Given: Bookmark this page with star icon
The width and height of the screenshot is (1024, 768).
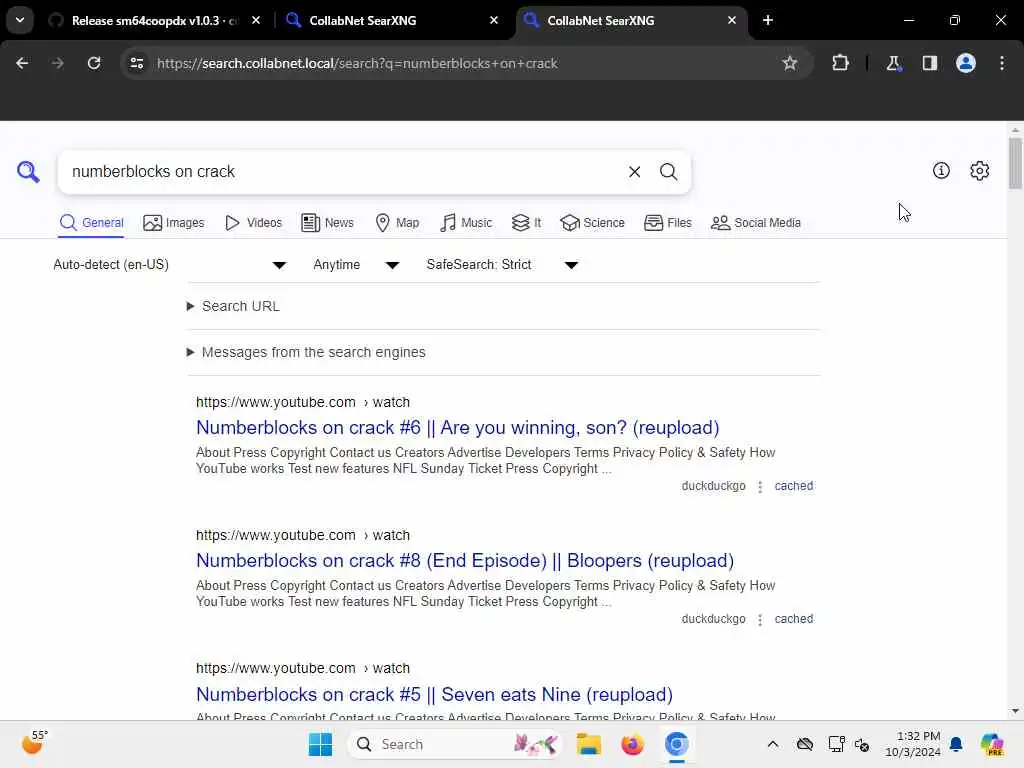Looking at the screenshot, I should click(790, 63).
